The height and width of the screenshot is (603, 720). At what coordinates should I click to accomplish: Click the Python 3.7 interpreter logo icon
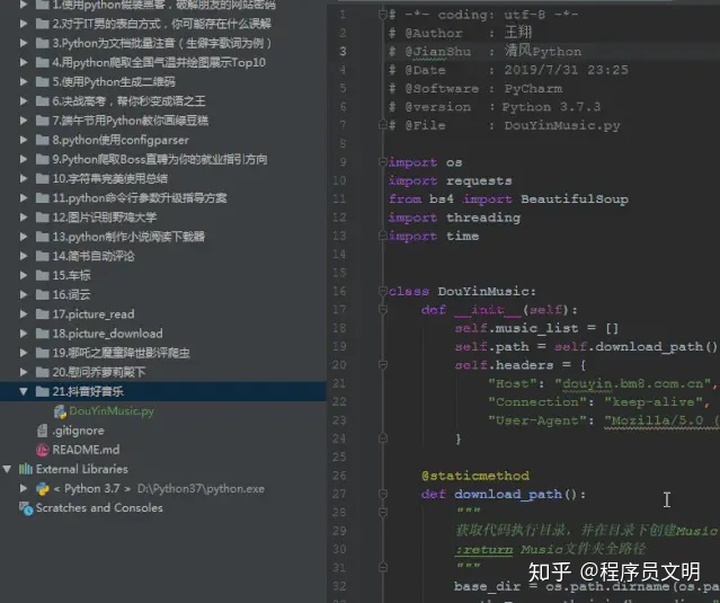[x=42, y=489]
